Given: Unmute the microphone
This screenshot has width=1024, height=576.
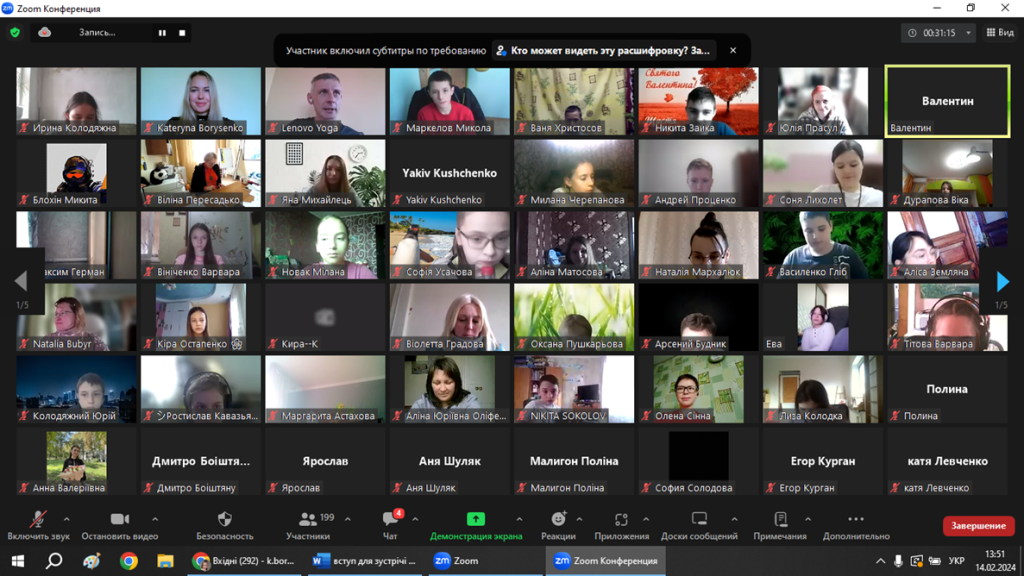Looking at the screenshot, I should 38,524.
